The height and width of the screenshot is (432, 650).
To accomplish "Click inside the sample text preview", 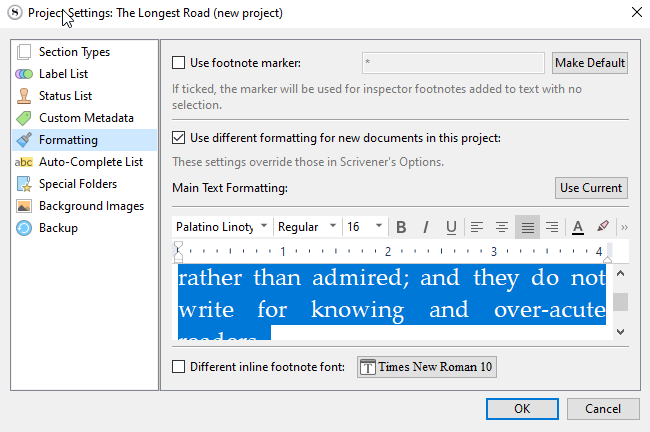I will (x=392, y=302).
